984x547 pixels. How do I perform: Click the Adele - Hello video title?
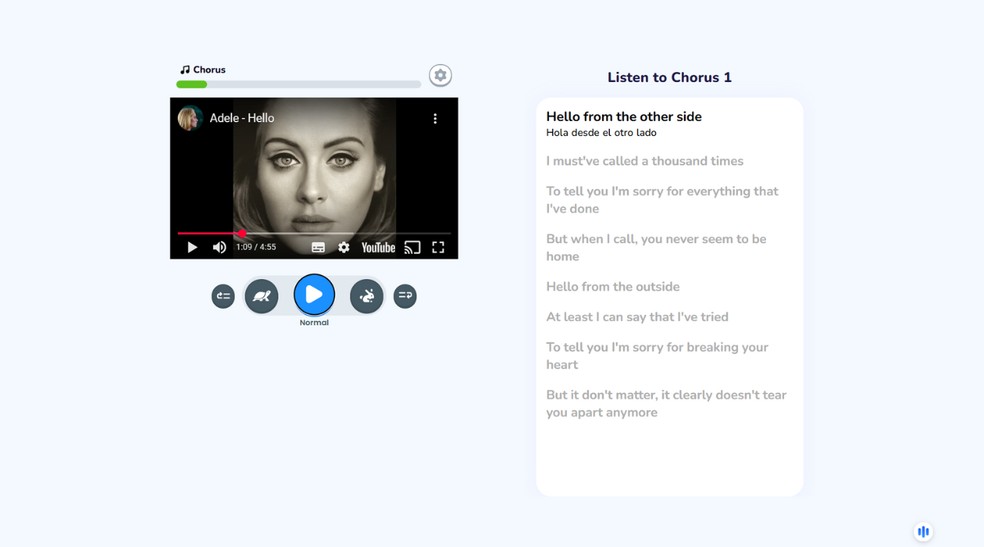pos(242,118)
